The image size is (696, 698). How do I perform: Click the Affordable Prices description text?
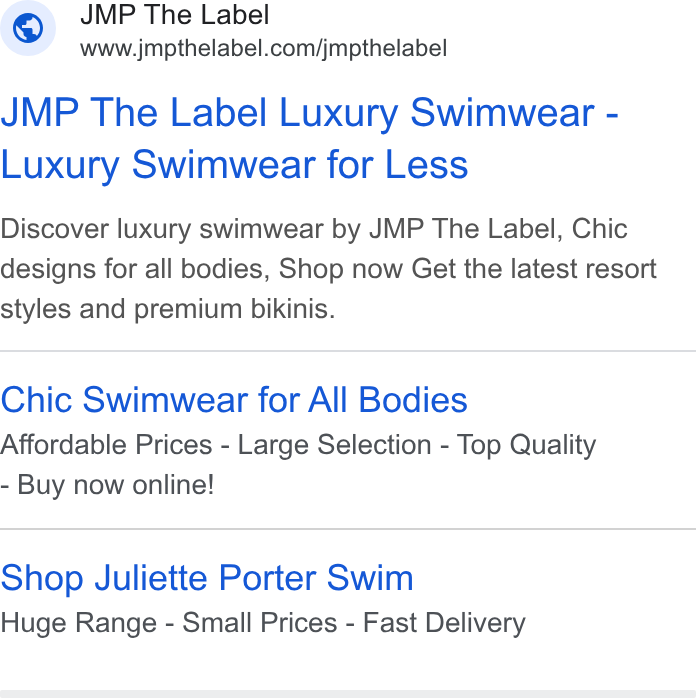106,445
